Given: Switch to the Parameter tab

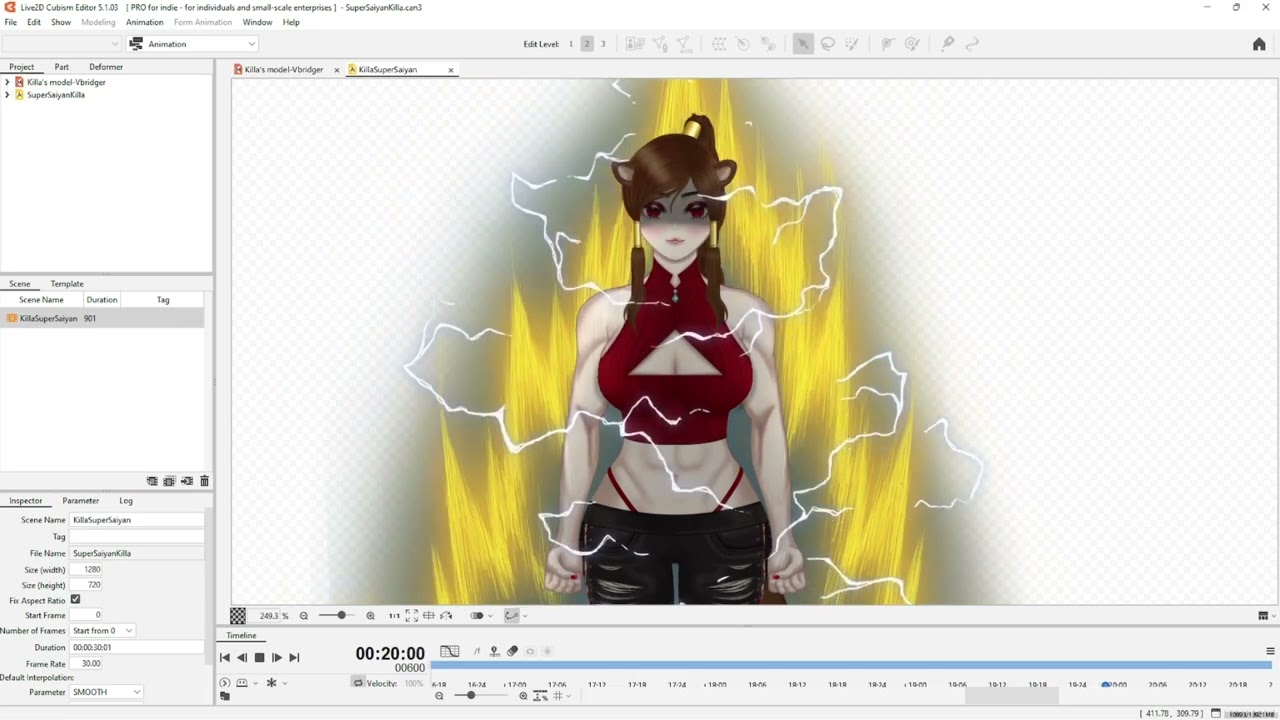Looking at the screenshot, I should pyautogui.click(x=81, y=501).
